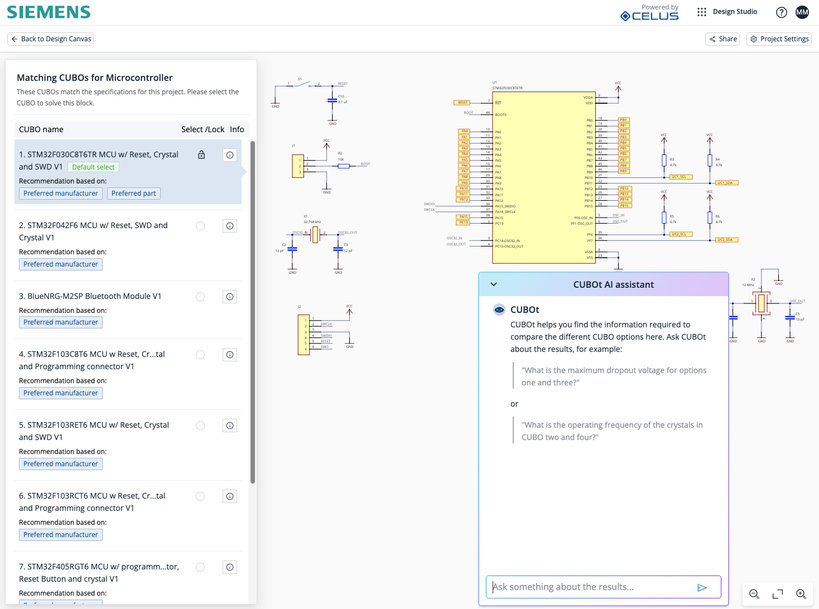Select the STM32F042F6 MCU radio button
Image resolution: width=819 pixels, height=609 pixels.
[200, 226]
